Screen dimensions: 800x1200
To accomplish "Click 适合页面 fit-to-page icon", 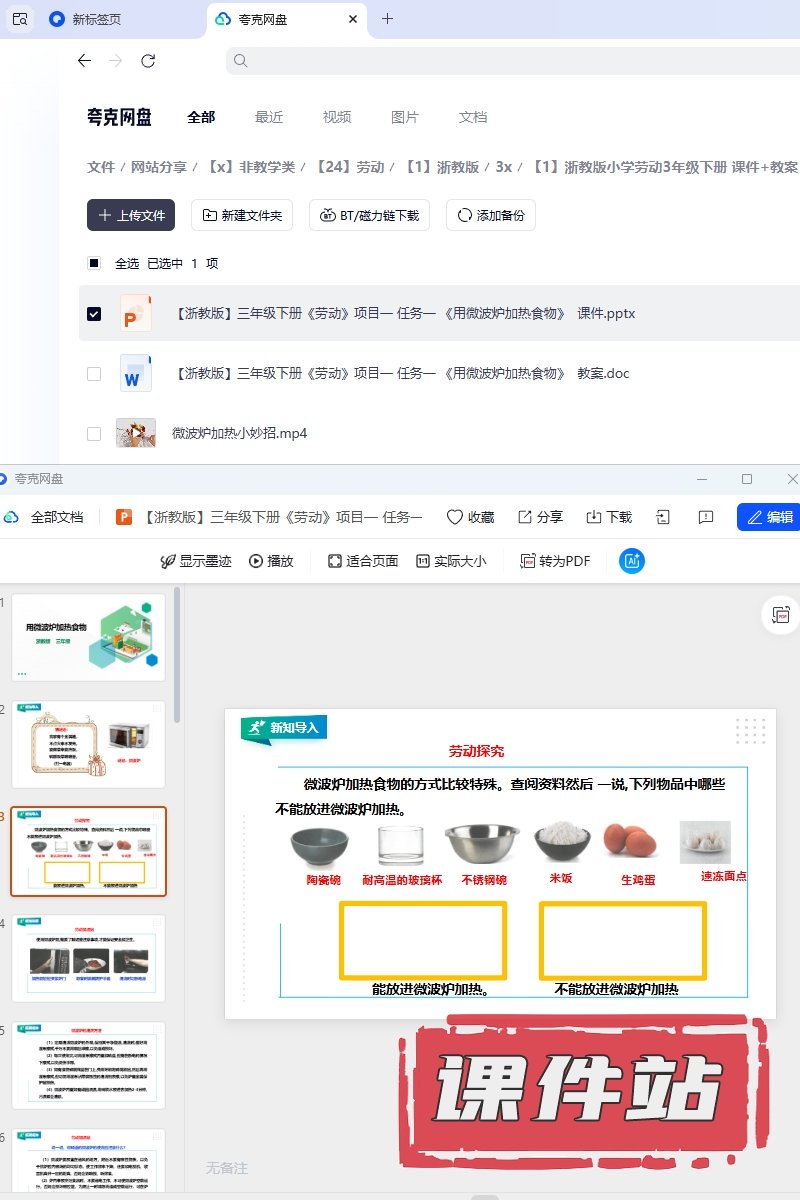I will 335,561.
